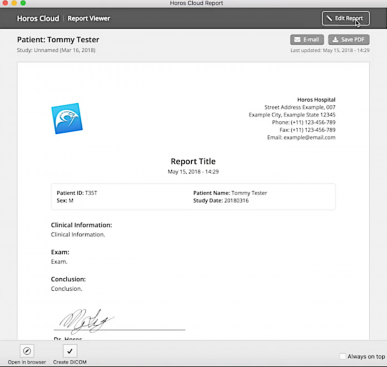Click the Horos Cloud header title
The width and height of the screenshot is (387, 367).
[38, 19]
